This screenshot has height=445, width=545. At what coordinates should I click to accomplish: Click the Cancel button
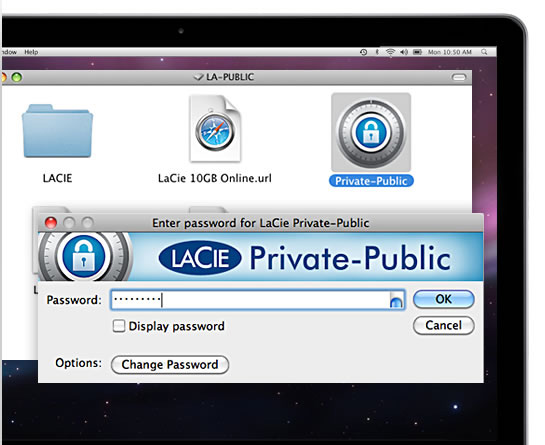(x=444, y=325)
